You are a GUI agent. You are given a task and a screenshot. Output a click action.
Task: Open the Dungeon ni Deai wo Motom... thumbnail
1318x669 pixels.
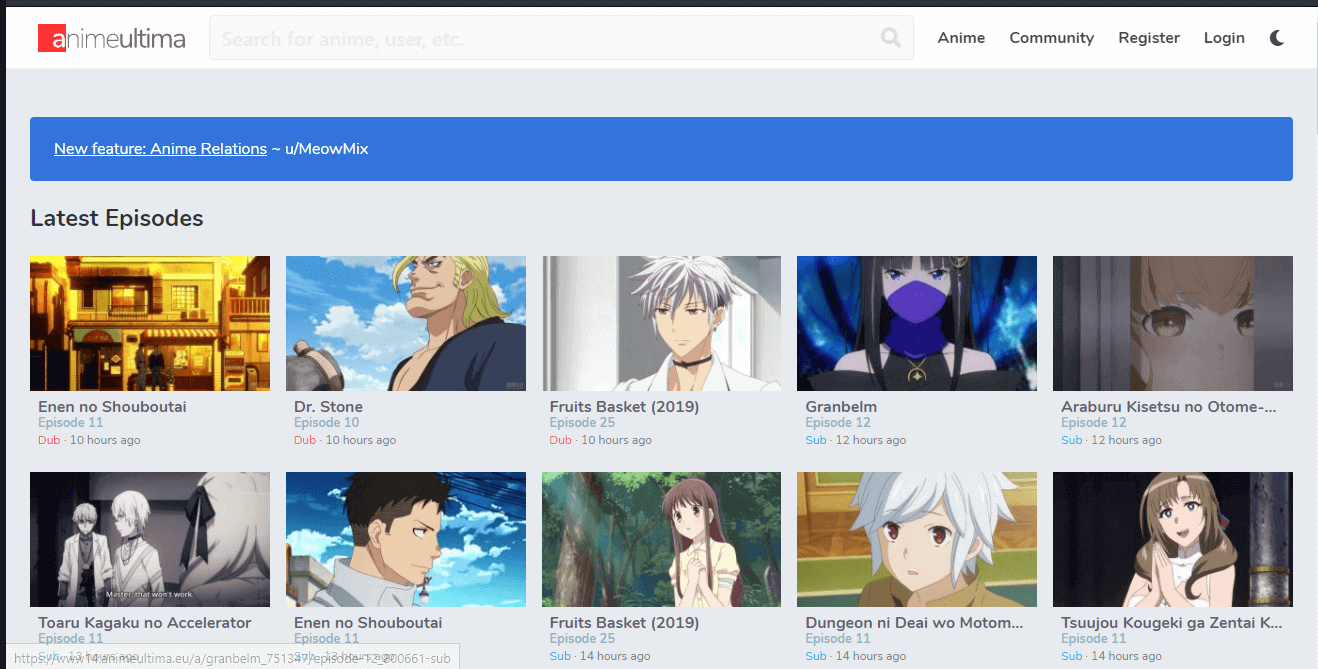pos(917,539)
